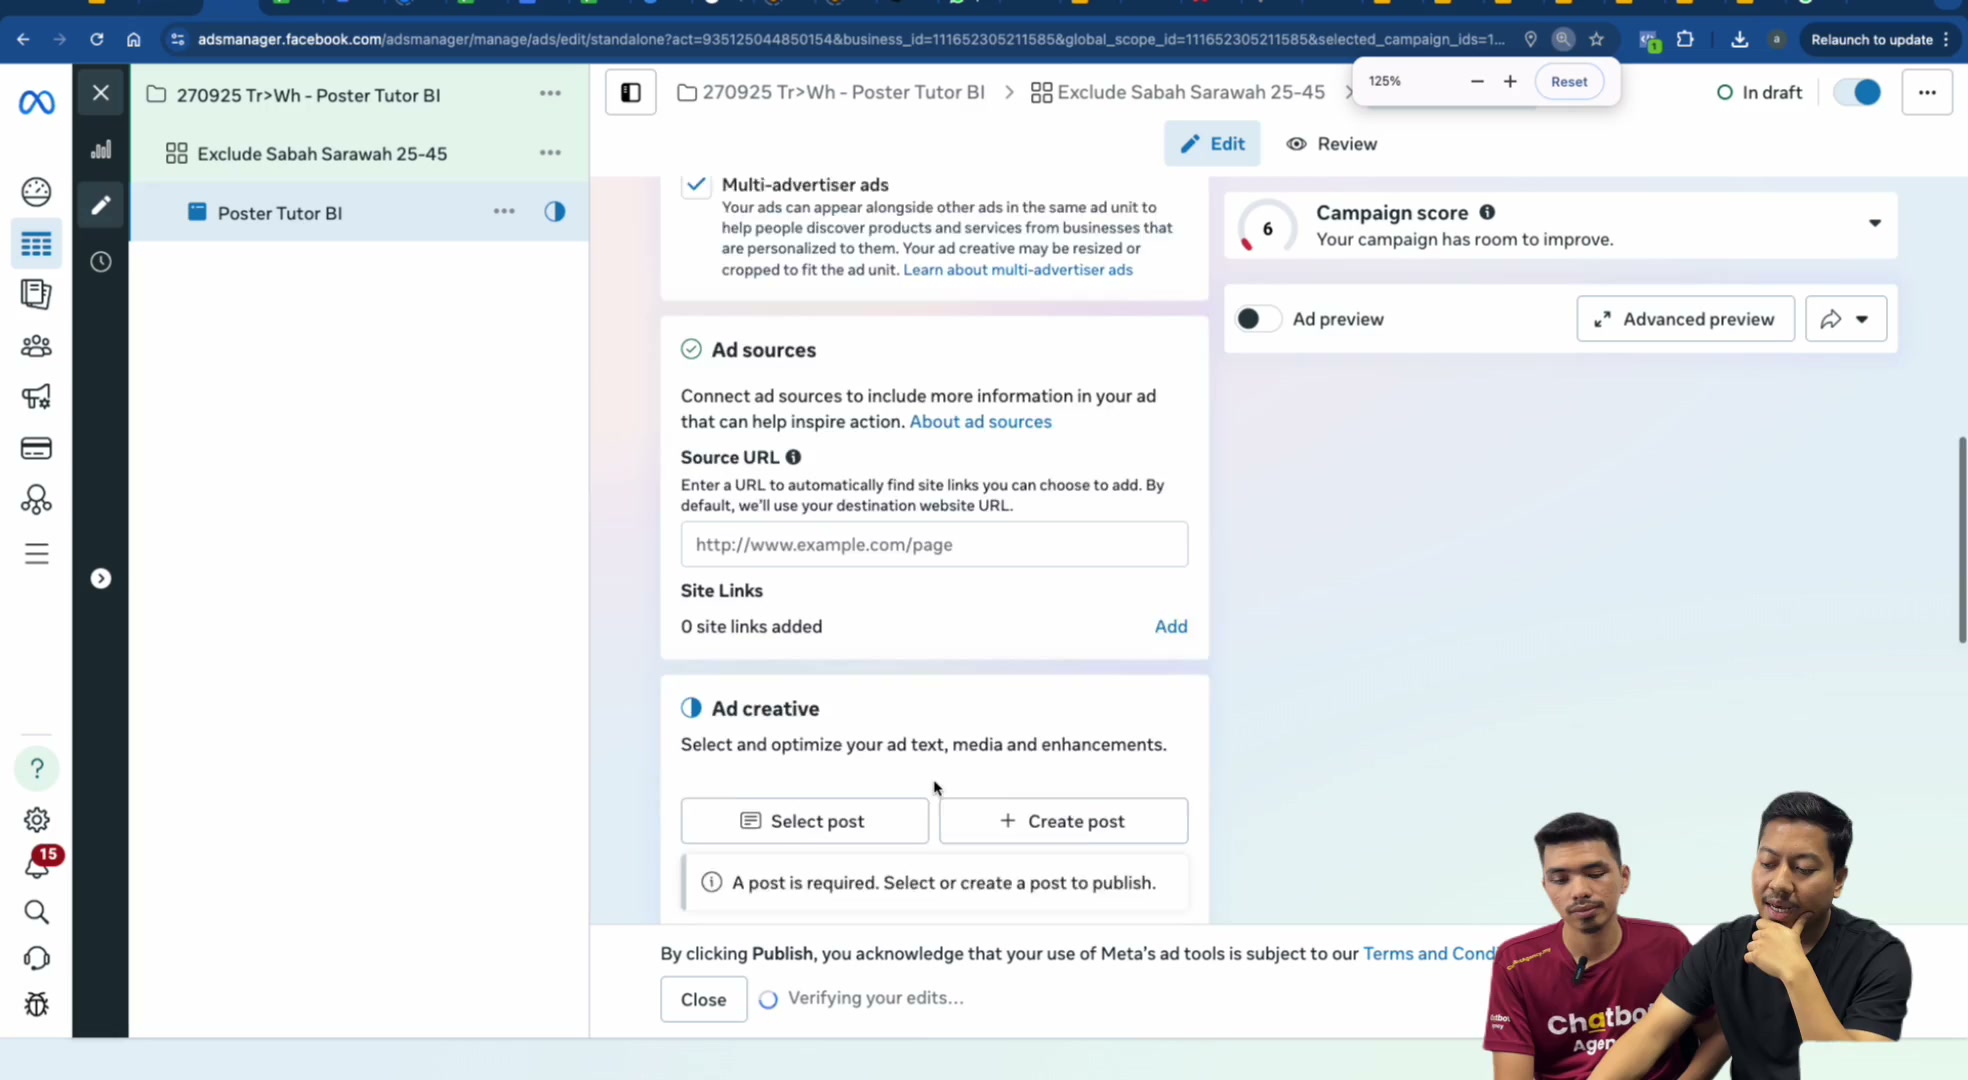Open Account overview gauge icon in sidebar
Viewport: 1968px width, 1080px height.
coord(36,191)
